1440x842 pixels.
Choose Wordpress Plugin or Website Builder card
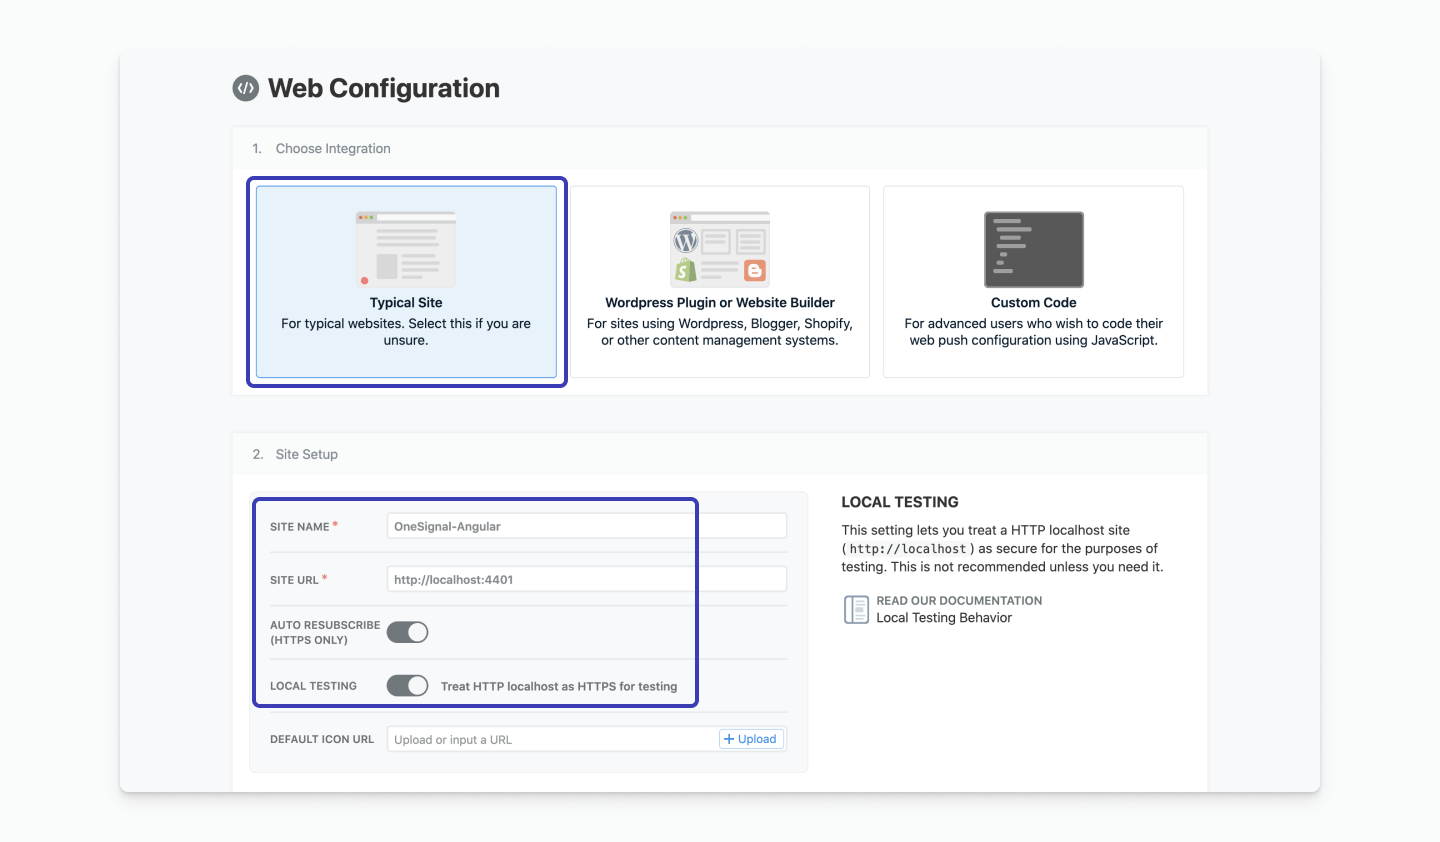pos(720,282)
